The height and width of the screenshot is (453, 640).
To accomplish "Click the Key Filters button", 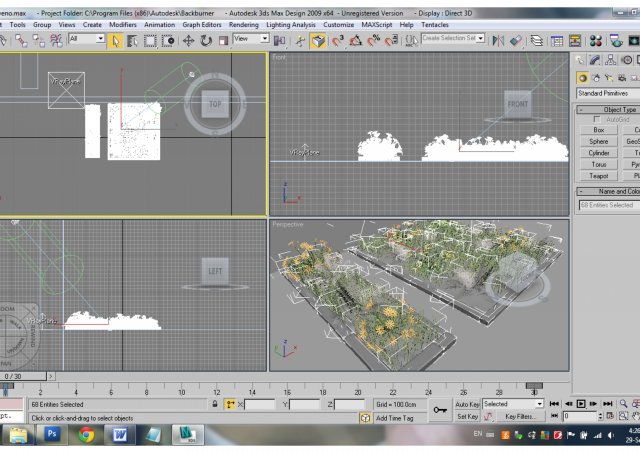I will click(518, 416).
